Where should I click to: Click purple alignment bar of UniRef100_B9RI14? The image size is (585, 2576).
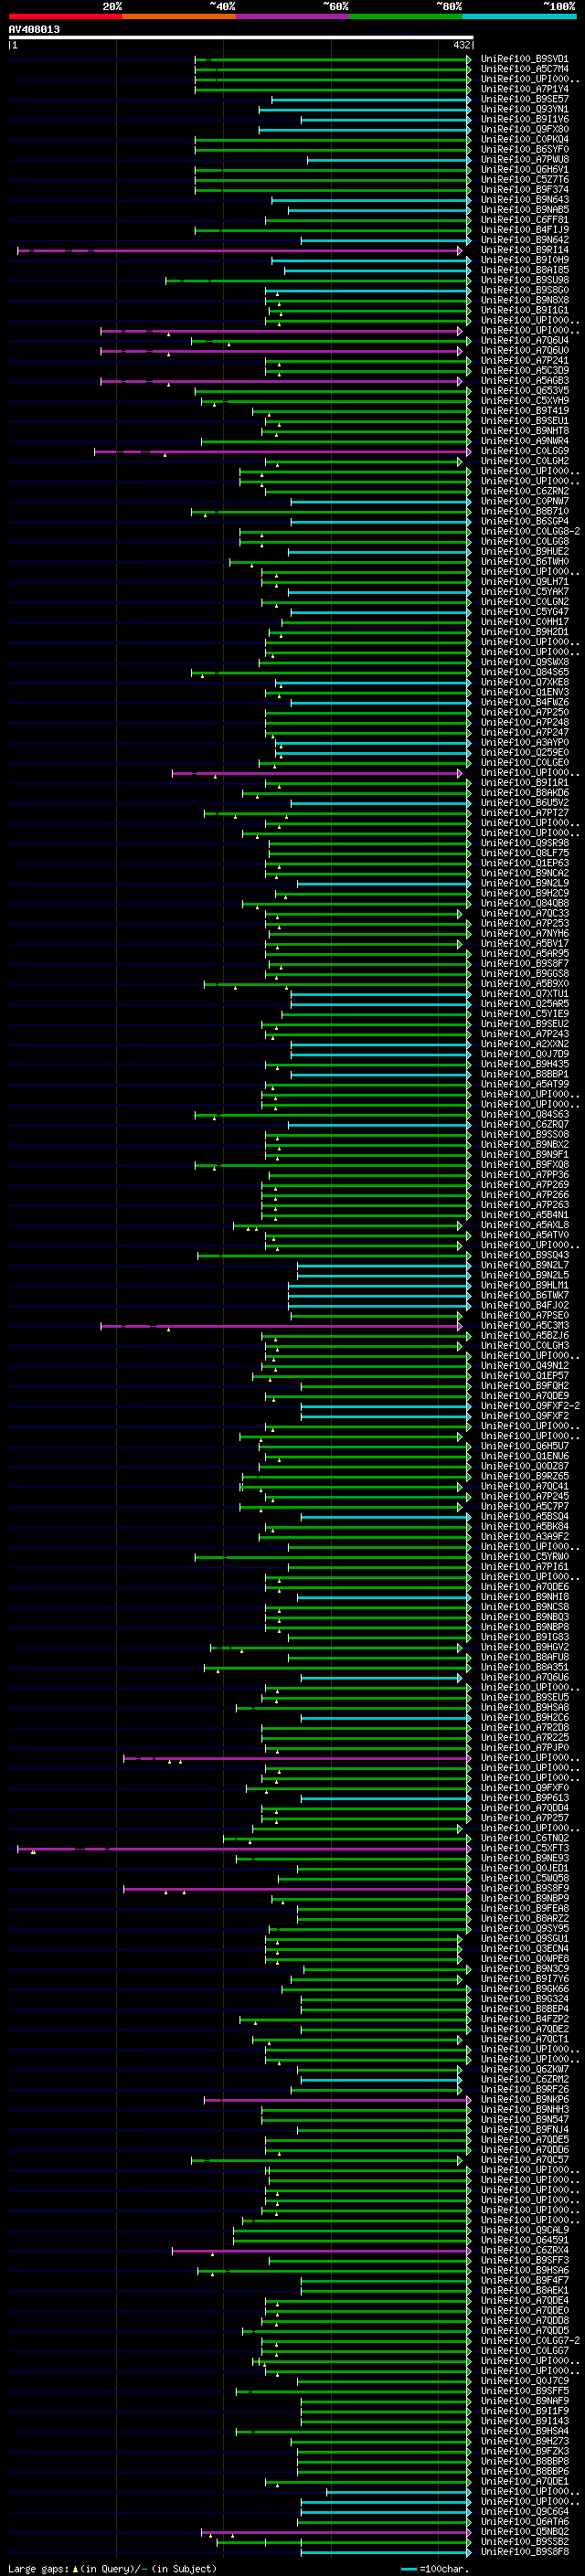(x=240, y=250)
